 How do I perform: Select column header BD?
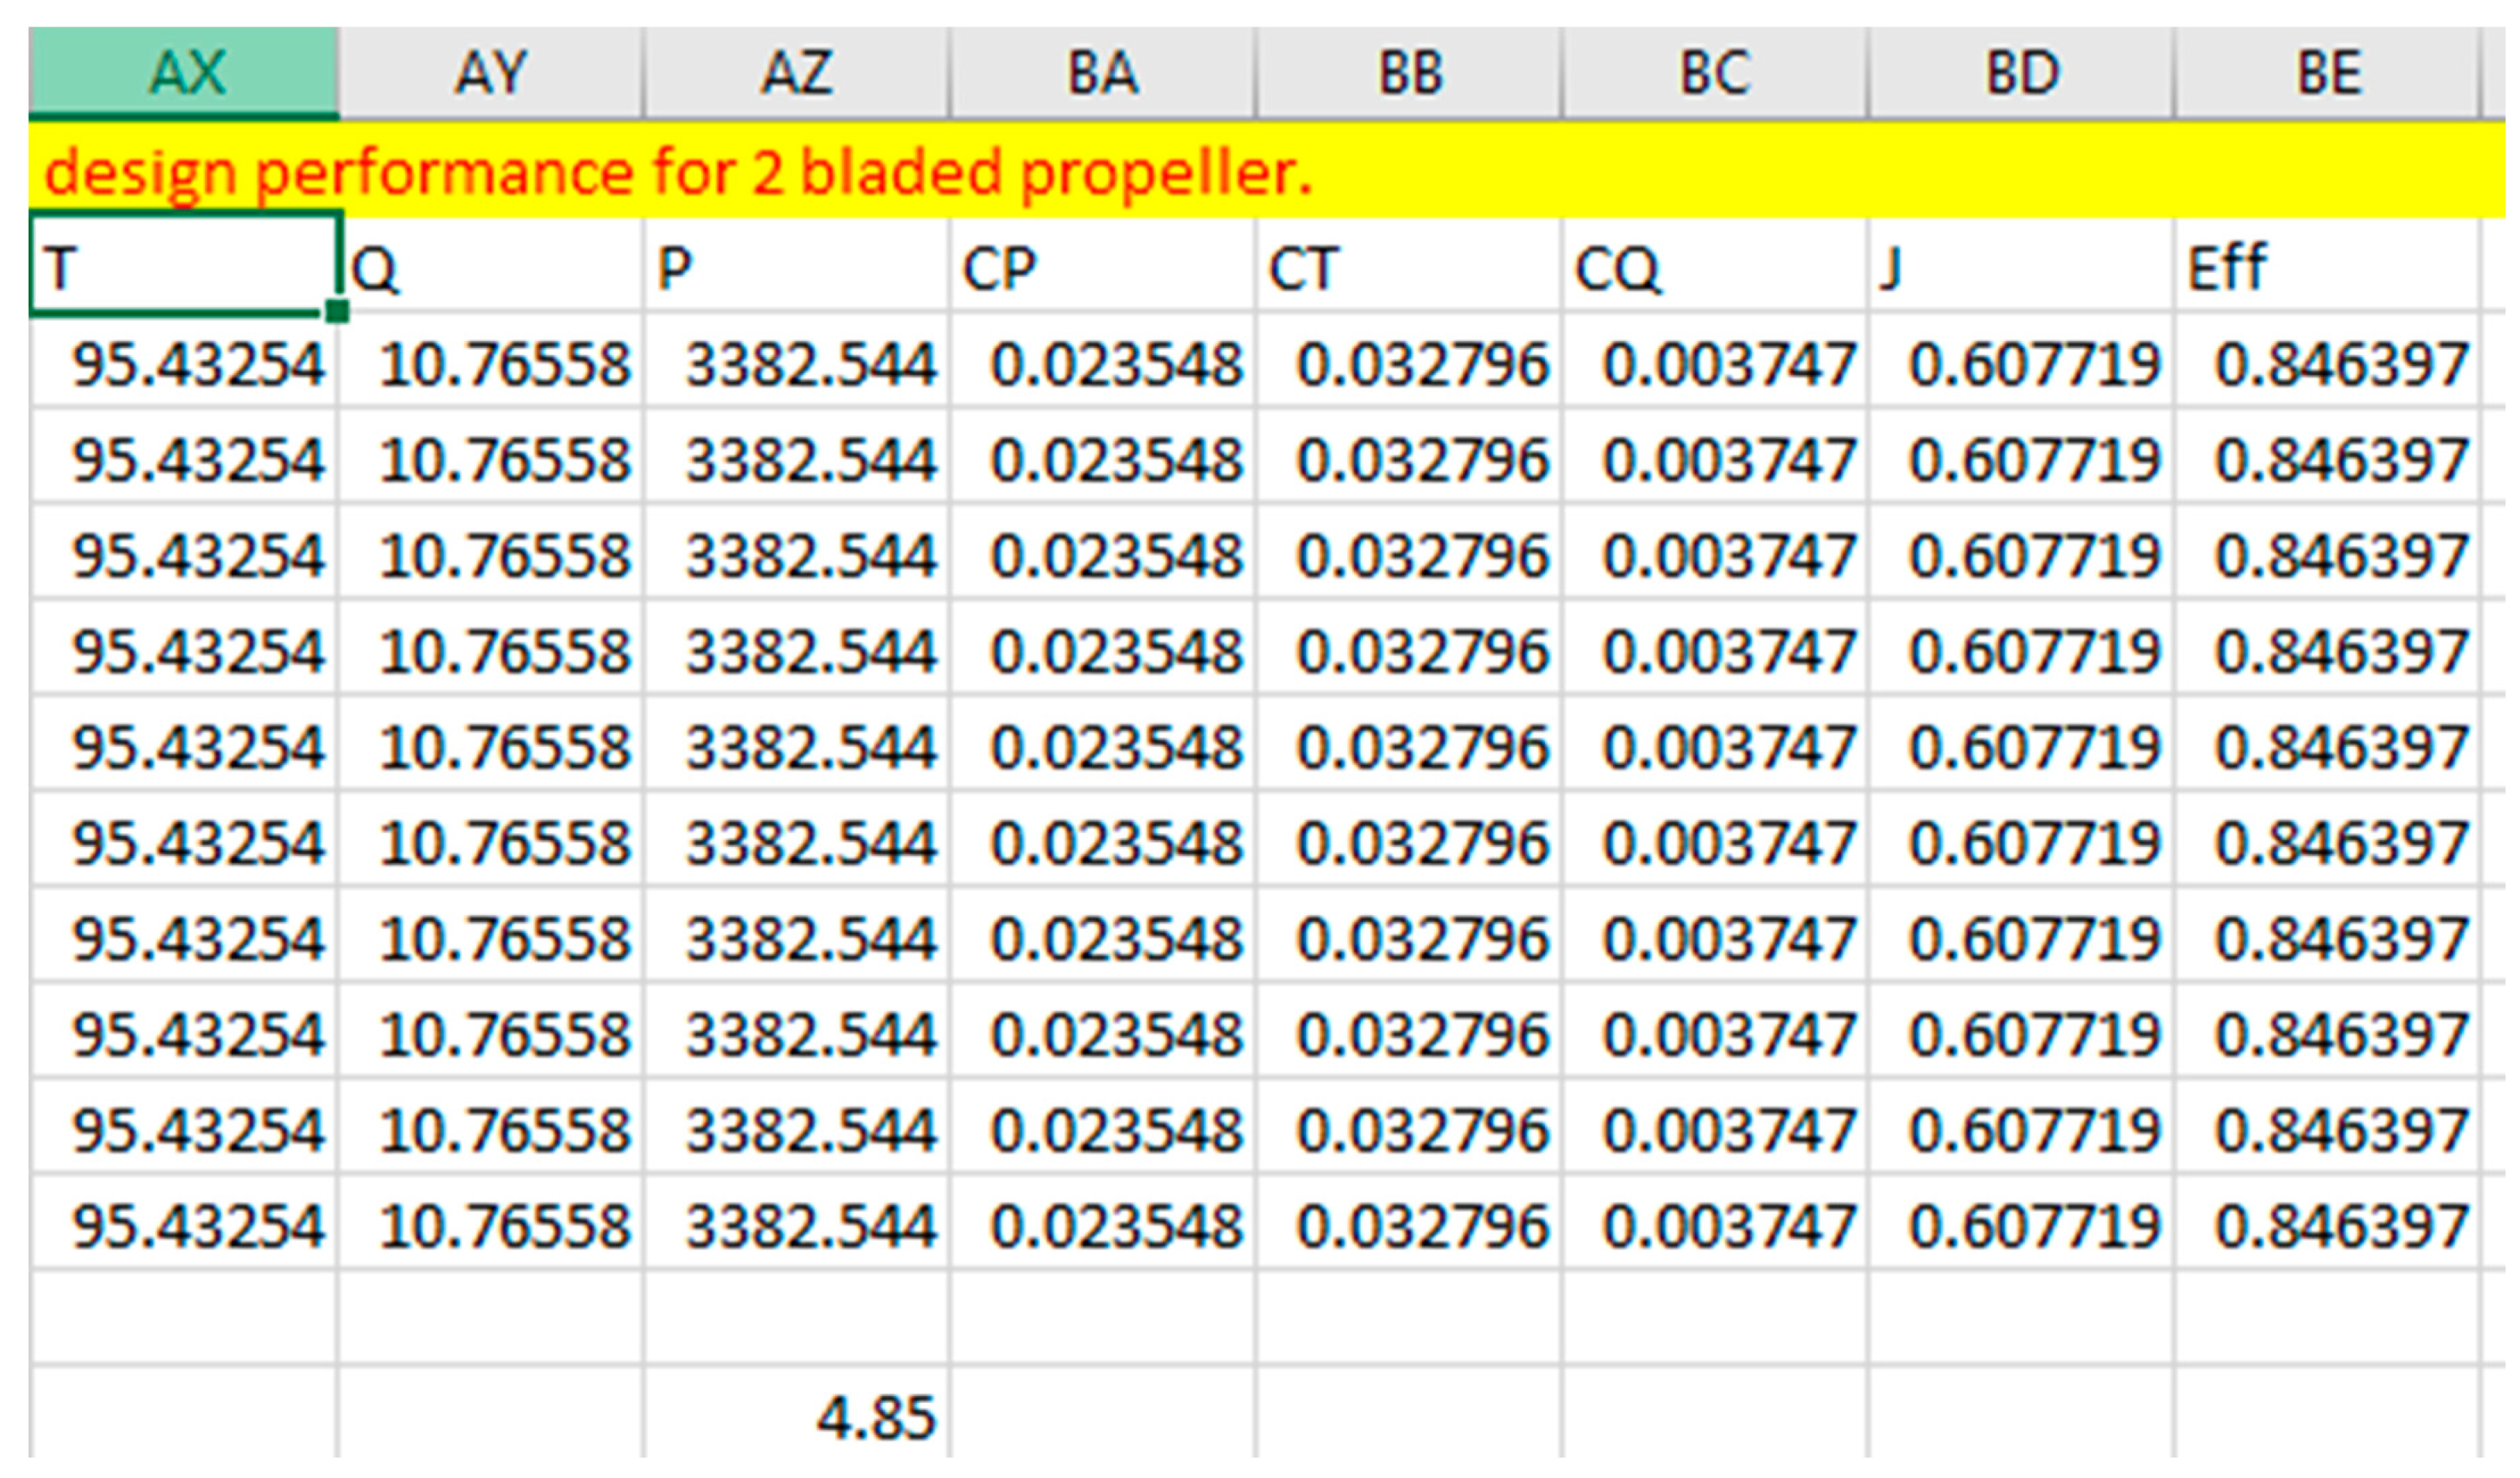pyautogui.click(x=2022, y=73)
